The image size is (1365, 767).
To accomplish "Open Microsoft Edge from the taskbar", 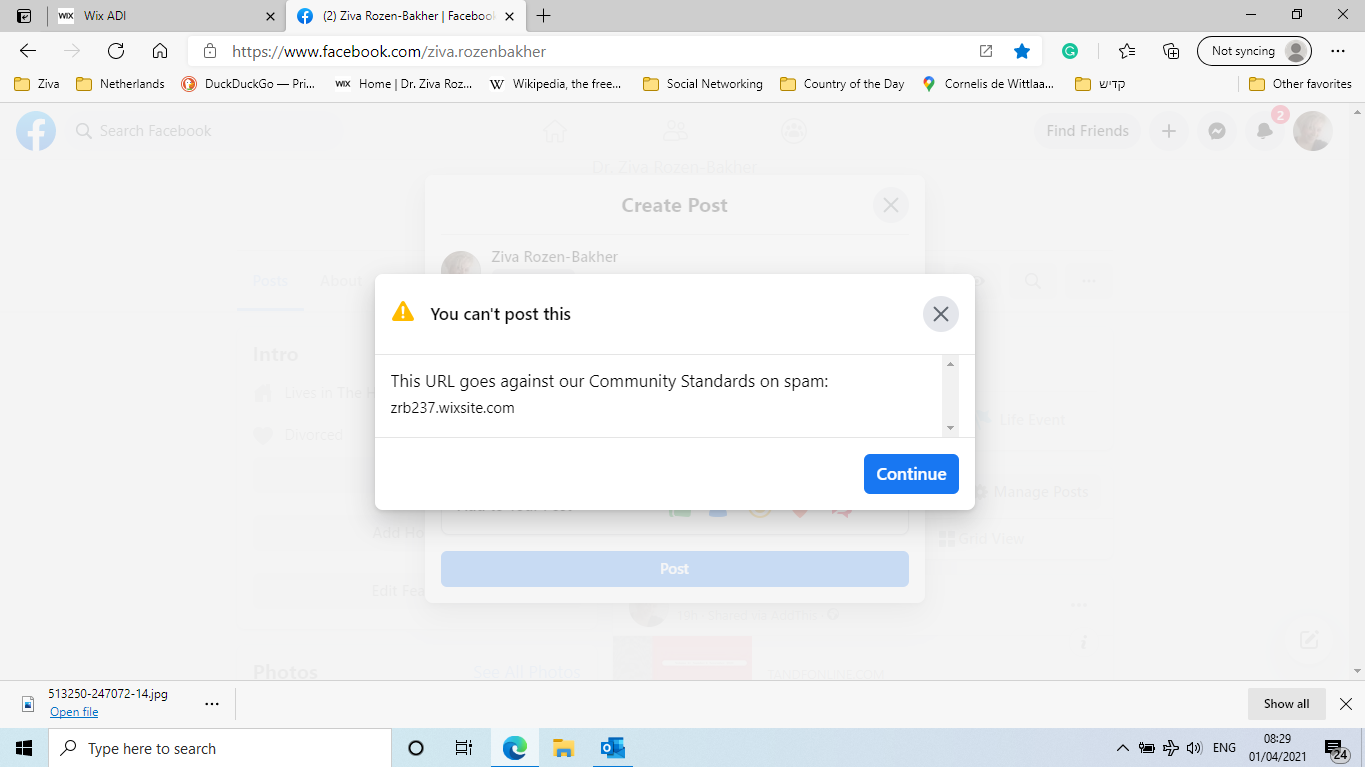I will tap(514, 747).
